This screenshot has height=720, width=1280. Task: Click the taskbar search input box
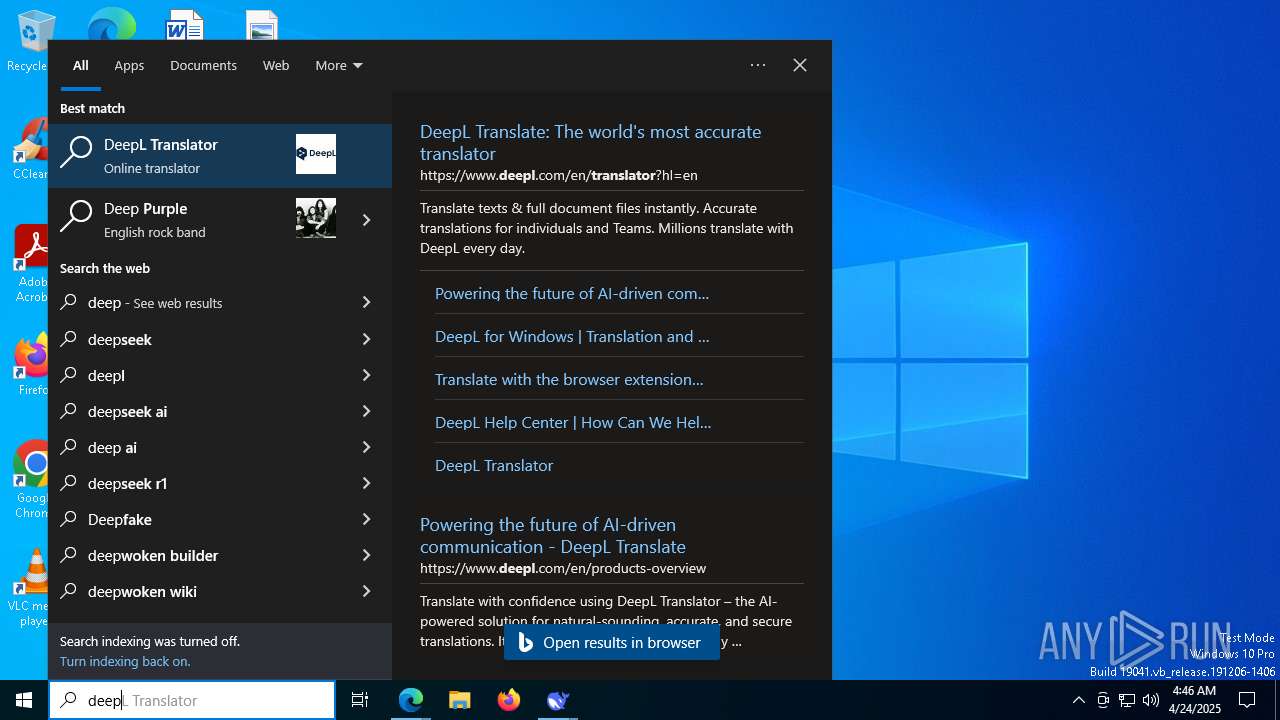click(x=192, y=700)
